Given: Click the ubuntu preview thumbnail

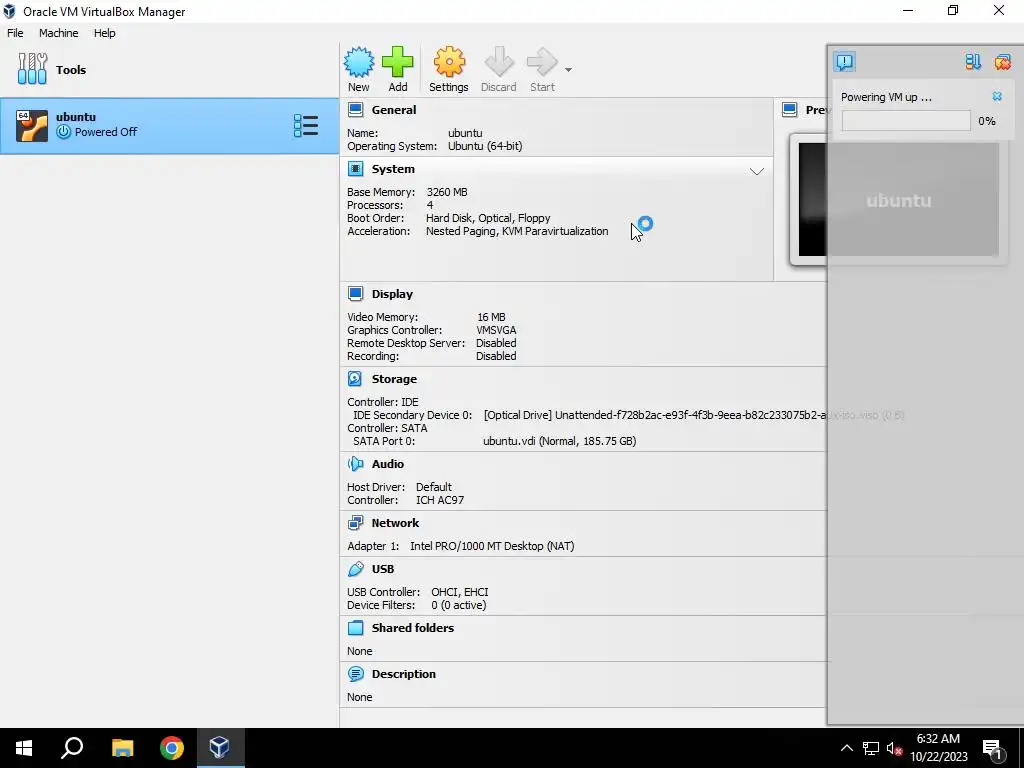Looking at the screenshot, I should click(x=898, y=200).
